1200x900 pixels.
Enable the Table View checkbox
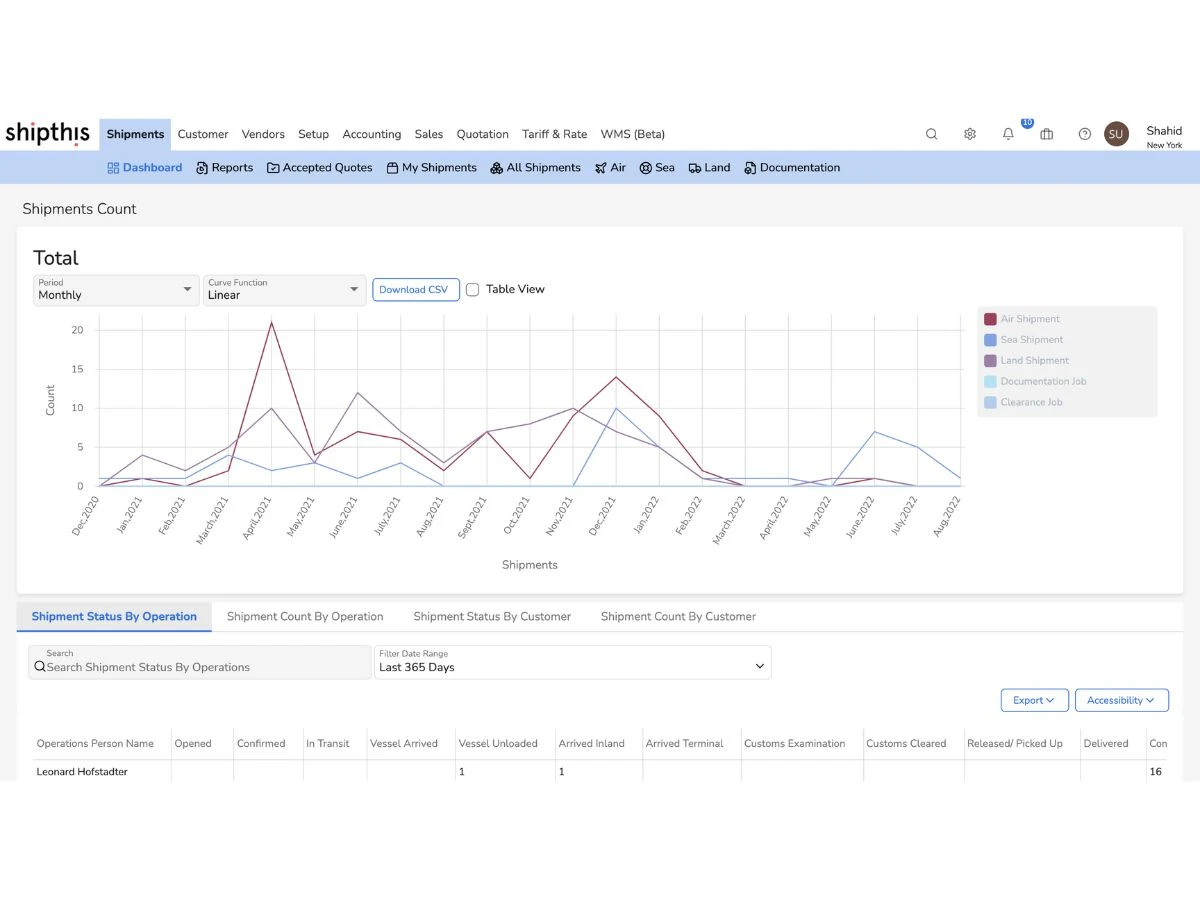(473, 290)
